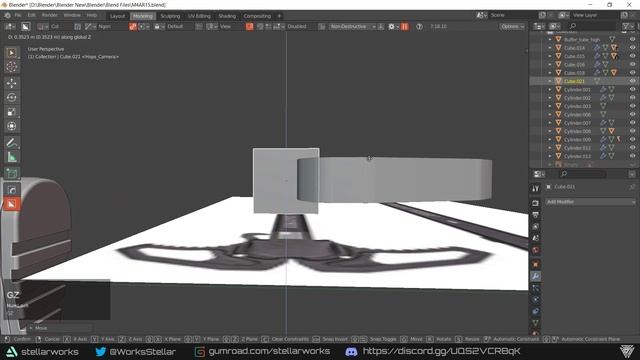Screen dimensions: 640x360
Task: Open the Particles properties tab
Action: (x=536, y=288)
